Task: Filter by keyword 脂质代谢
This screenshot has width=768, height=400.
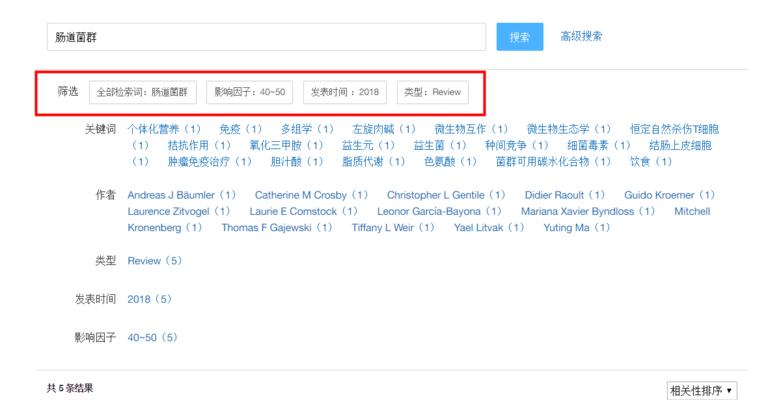Action: tap(373, 162)
